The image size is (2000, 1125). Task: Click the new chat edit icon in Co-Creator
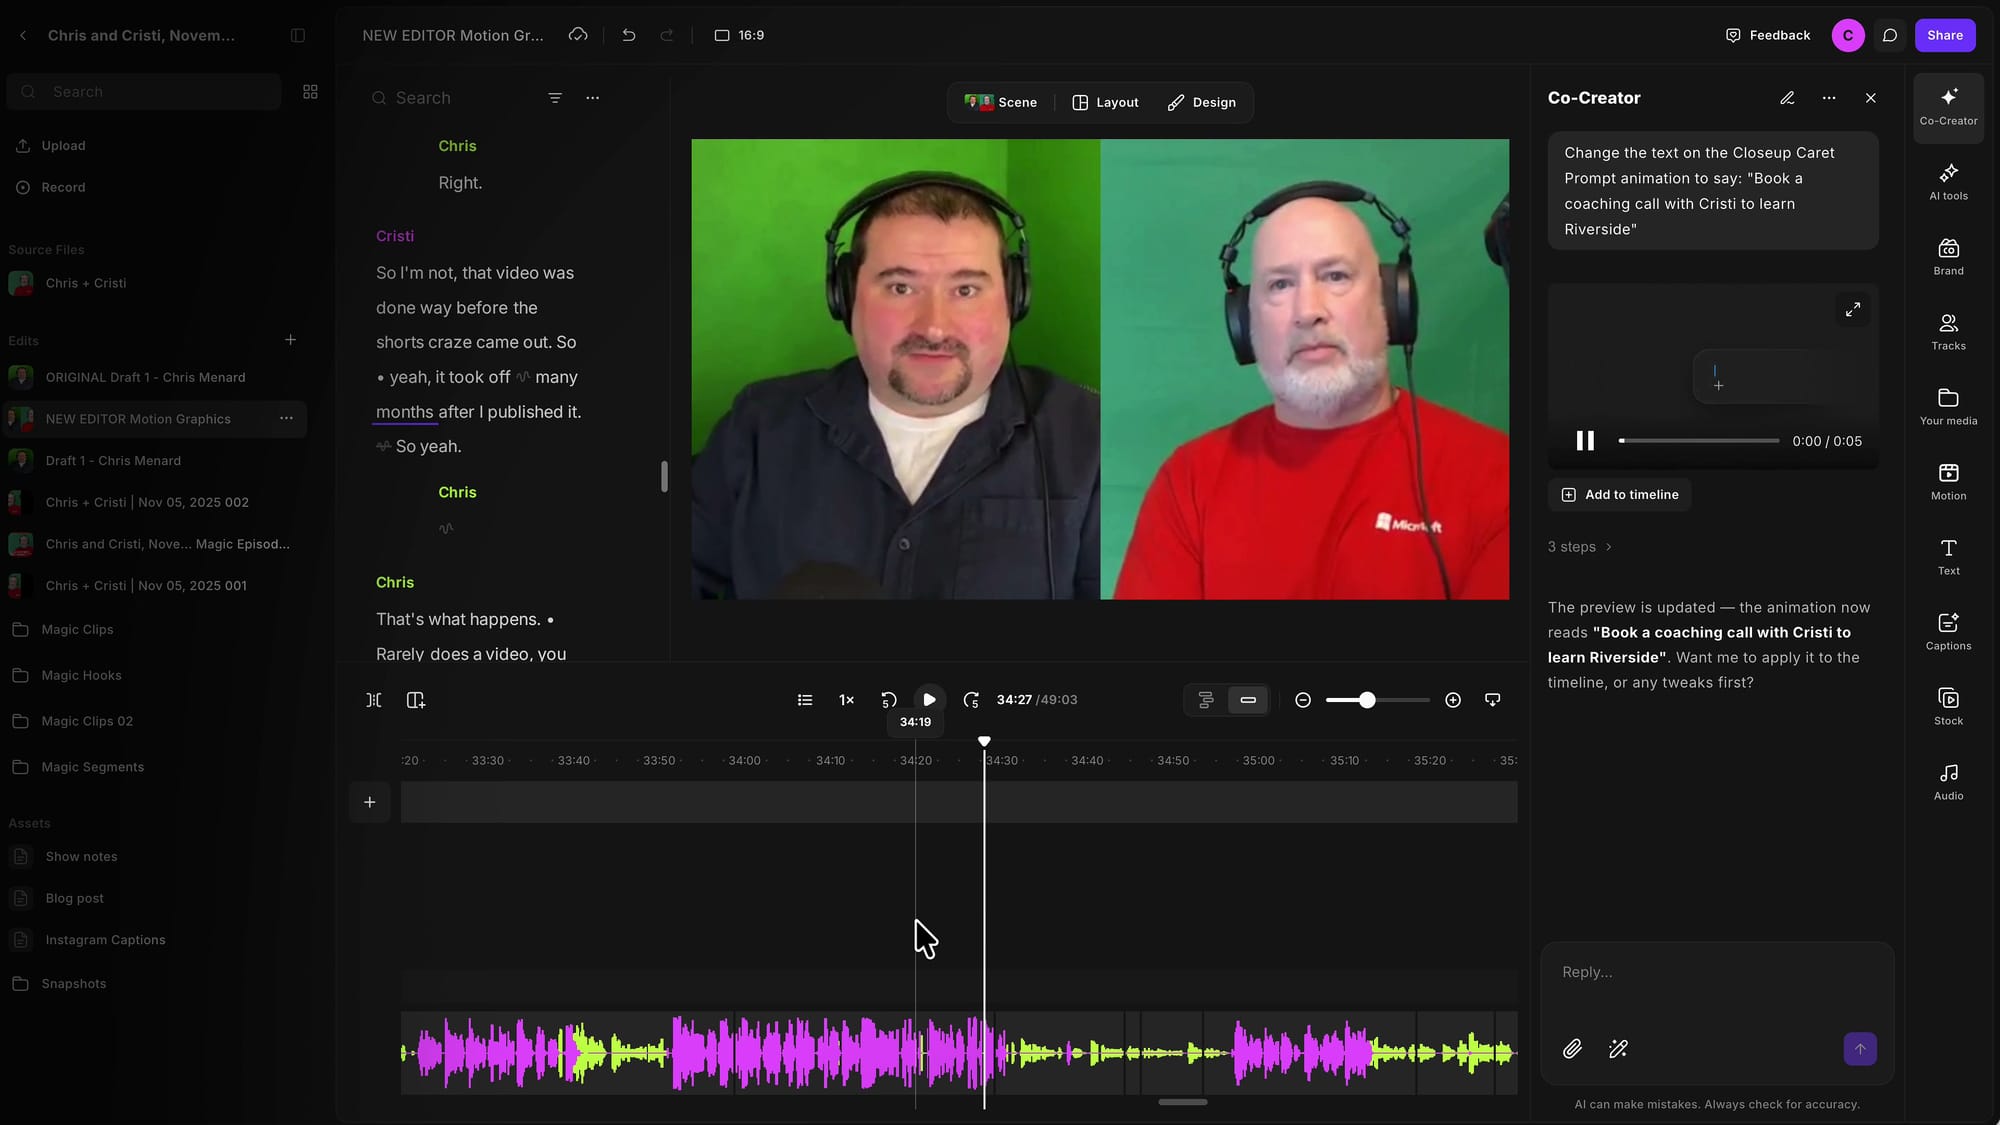(x=1787, y=98)
